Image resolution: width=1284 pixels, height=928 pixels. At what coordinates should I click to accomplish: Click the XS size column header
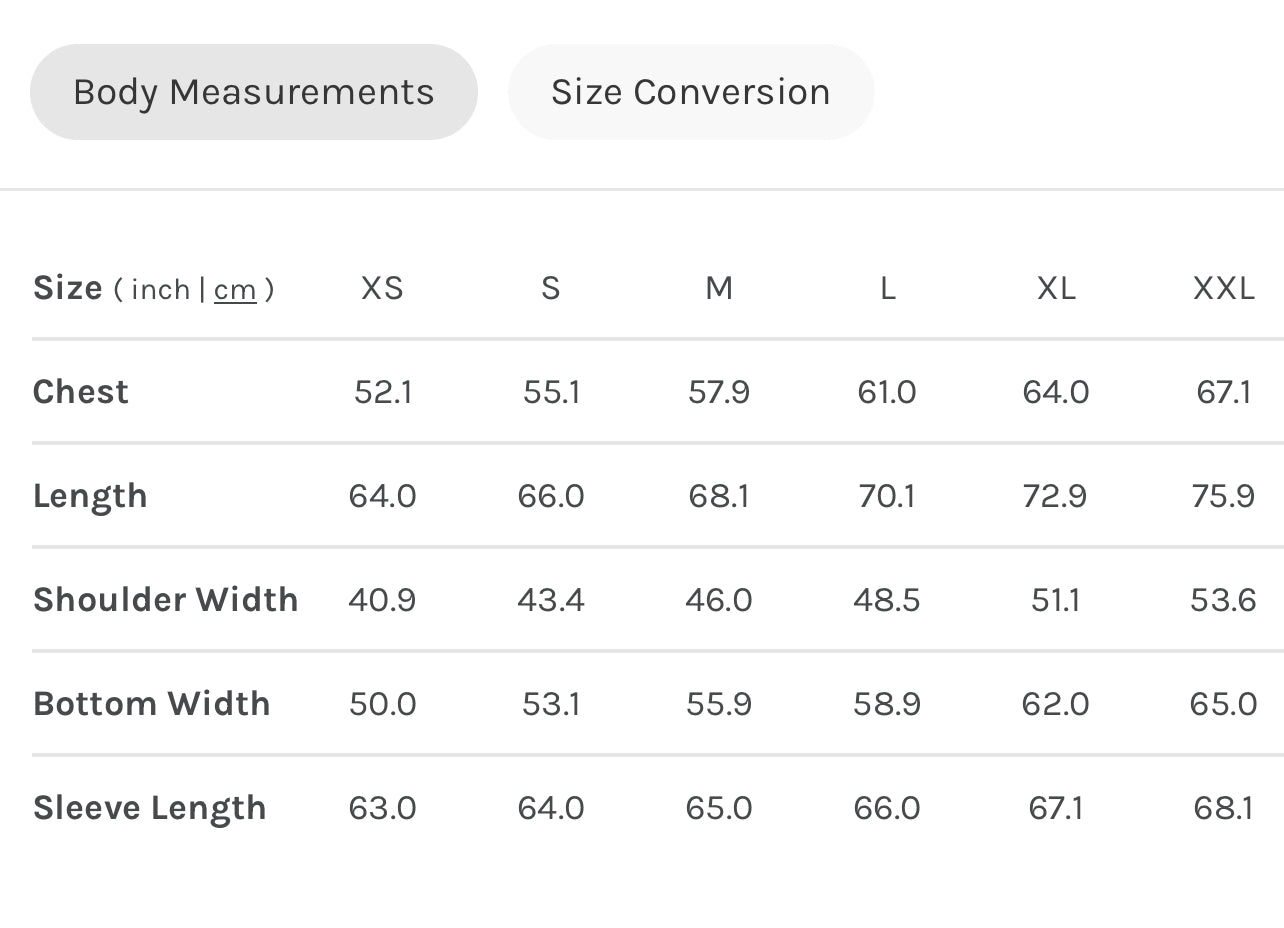coord(382,288)
